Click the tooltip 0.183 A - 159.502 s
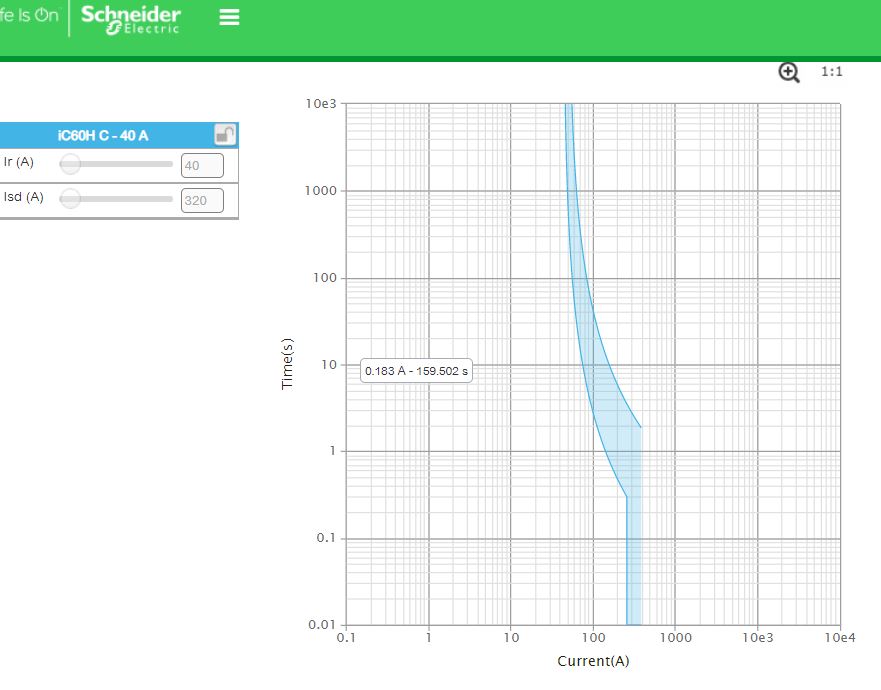 416,371
